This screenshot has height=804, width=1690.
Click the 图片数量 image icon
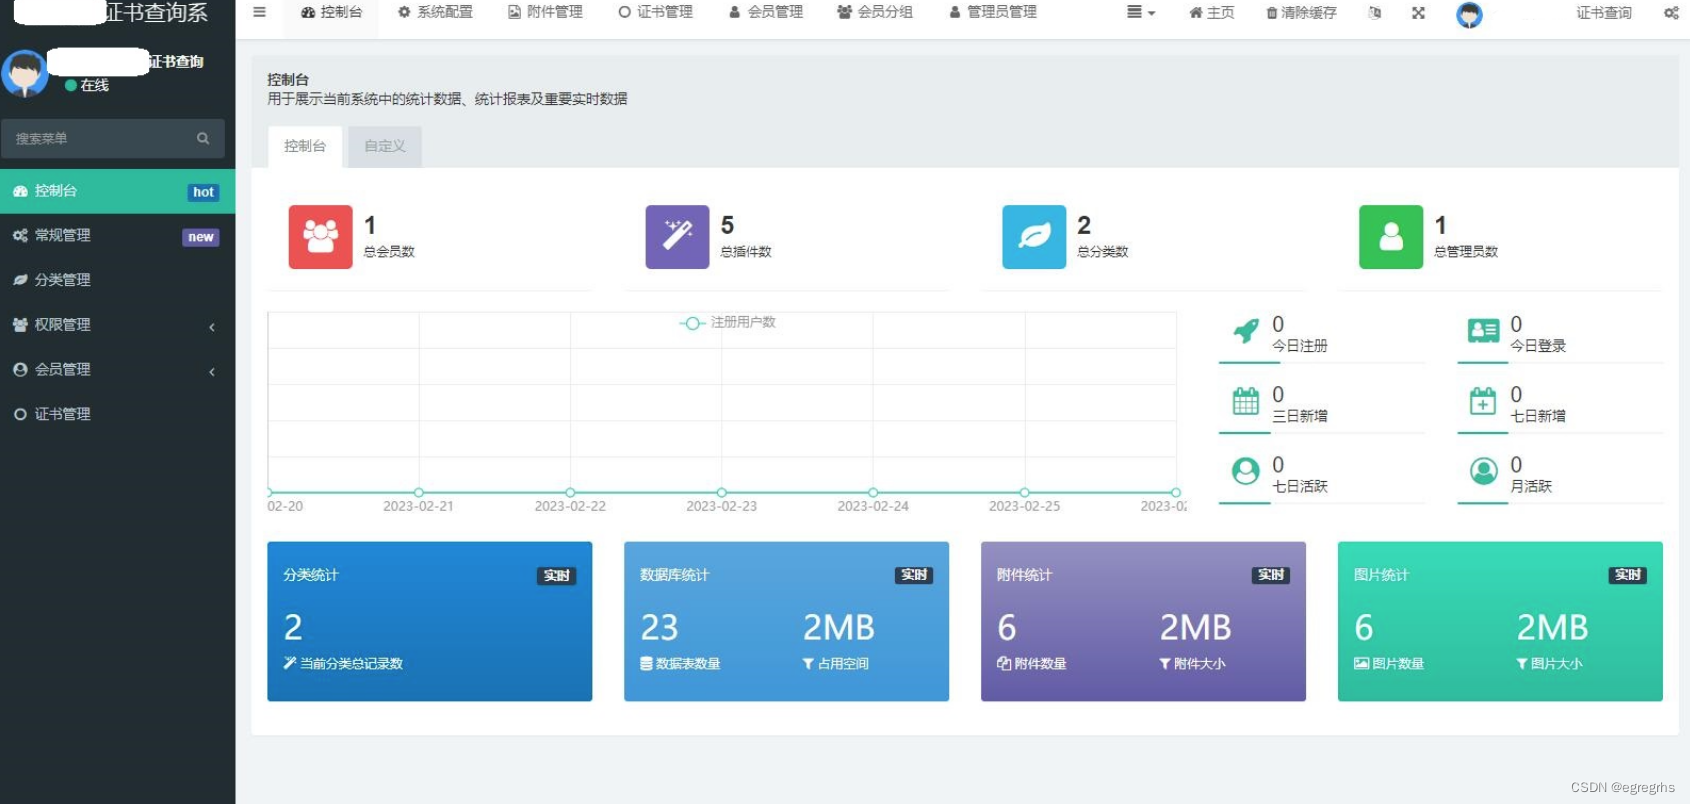coord(1362,664)
